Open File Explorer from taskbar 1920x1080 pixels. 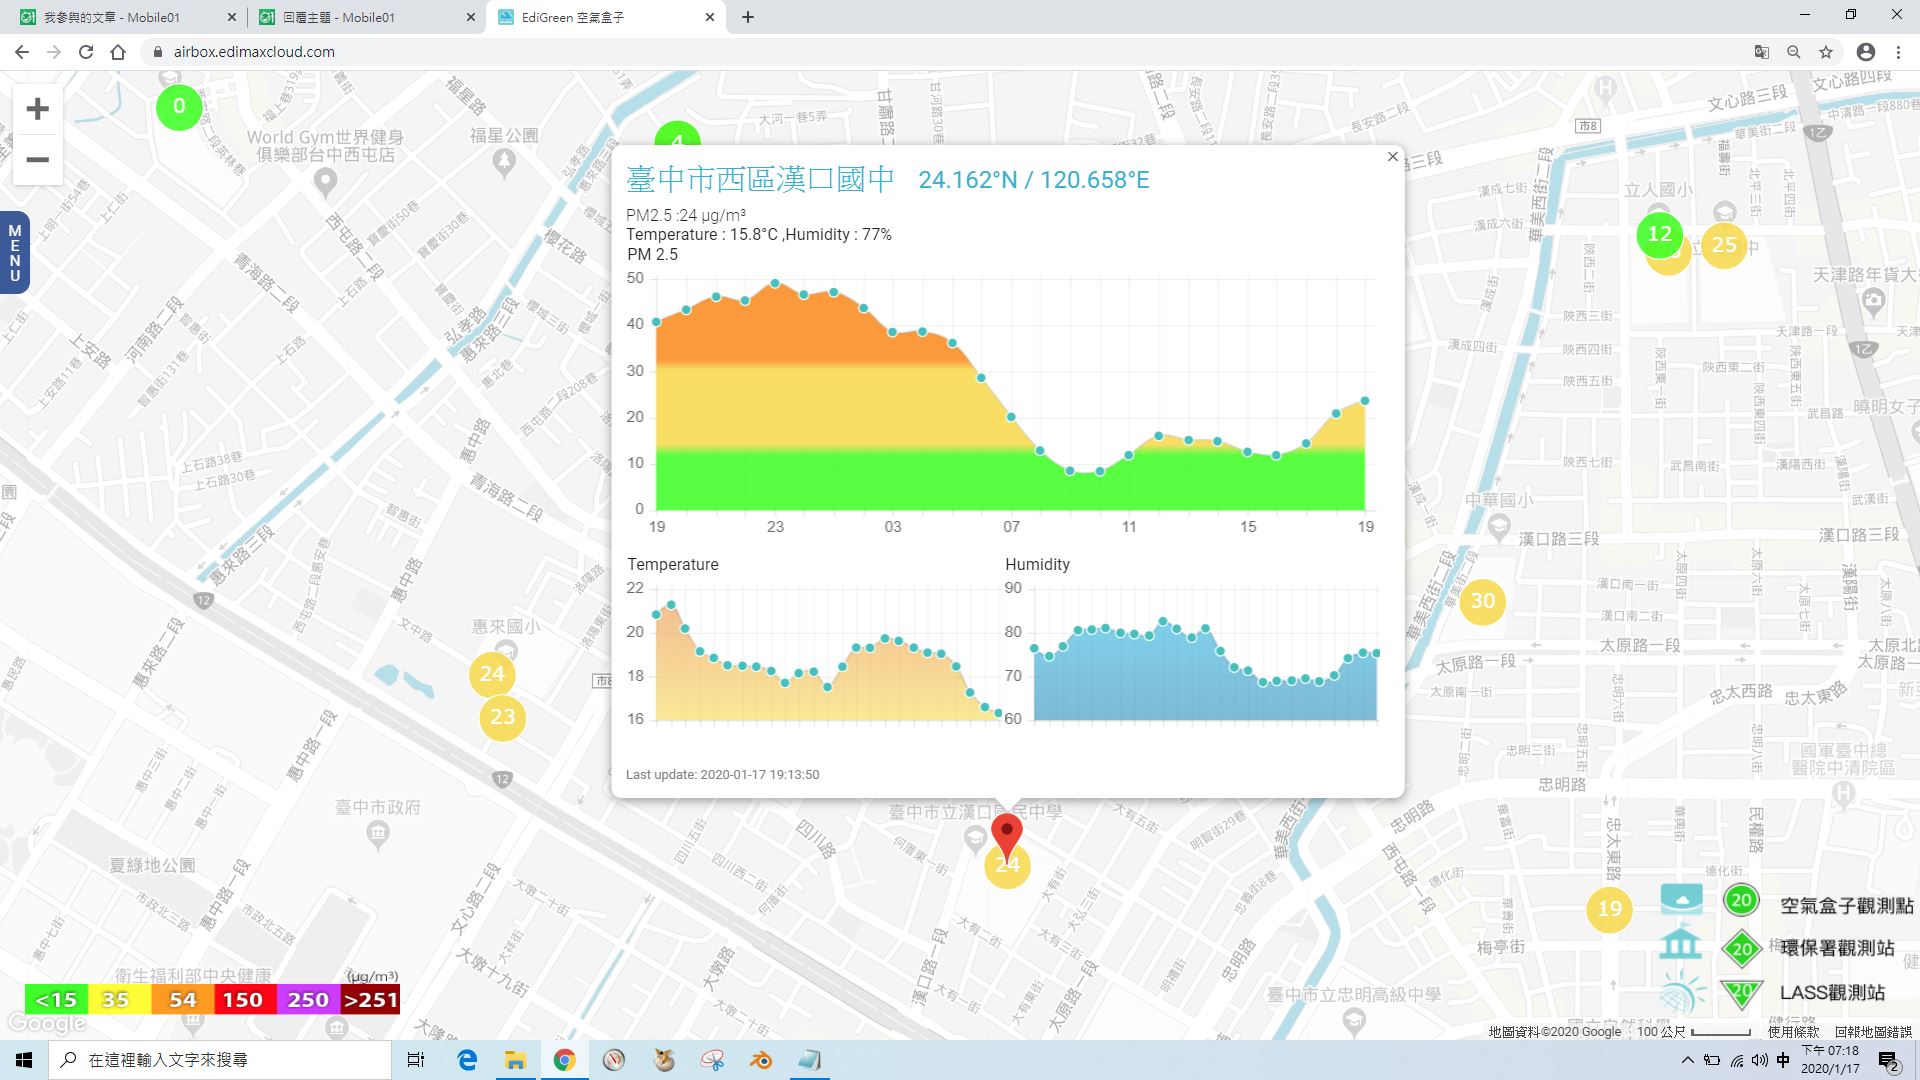(x=515, y=1060)
